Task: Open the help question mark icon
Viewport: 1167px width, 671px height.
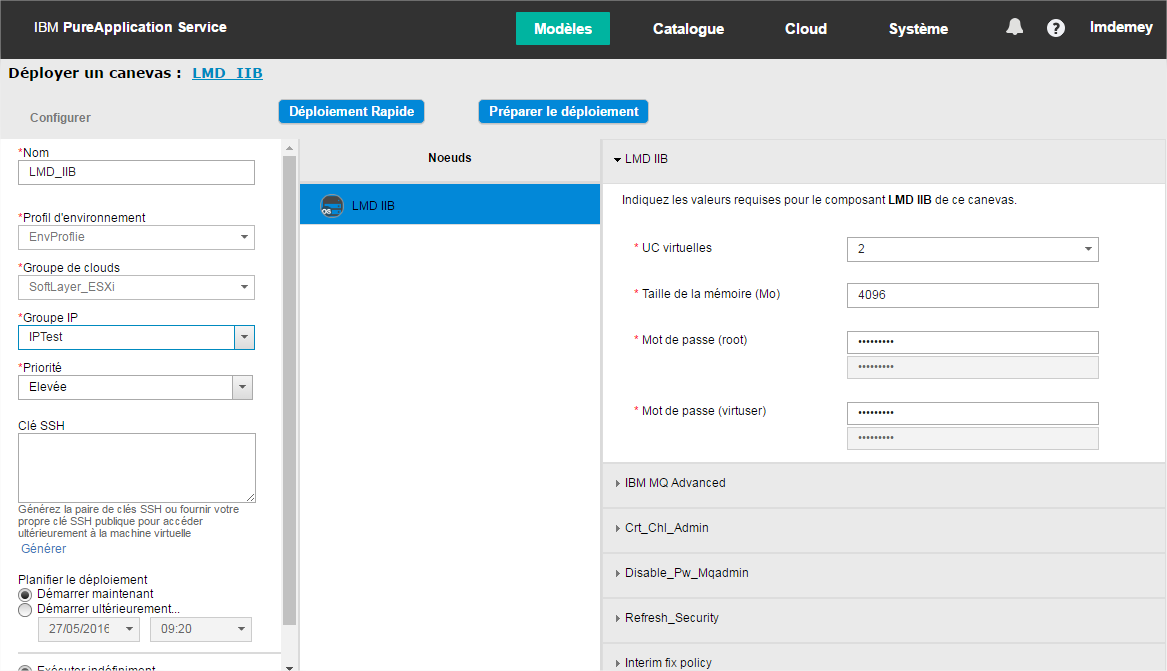Action: [x=1055, y=28]
